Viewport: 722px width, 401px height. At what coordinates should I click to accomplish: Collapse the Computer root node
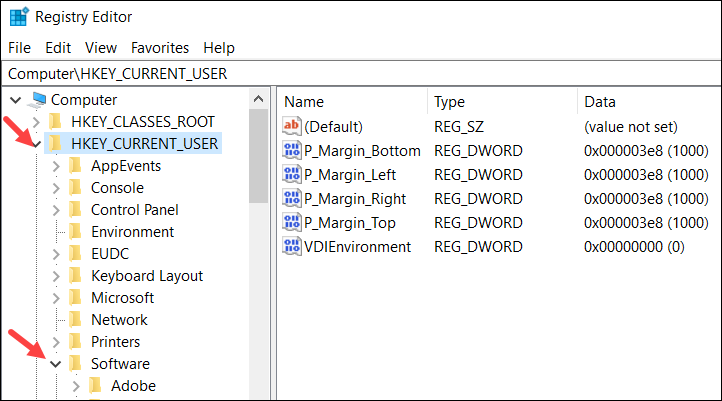click(16, 100)
